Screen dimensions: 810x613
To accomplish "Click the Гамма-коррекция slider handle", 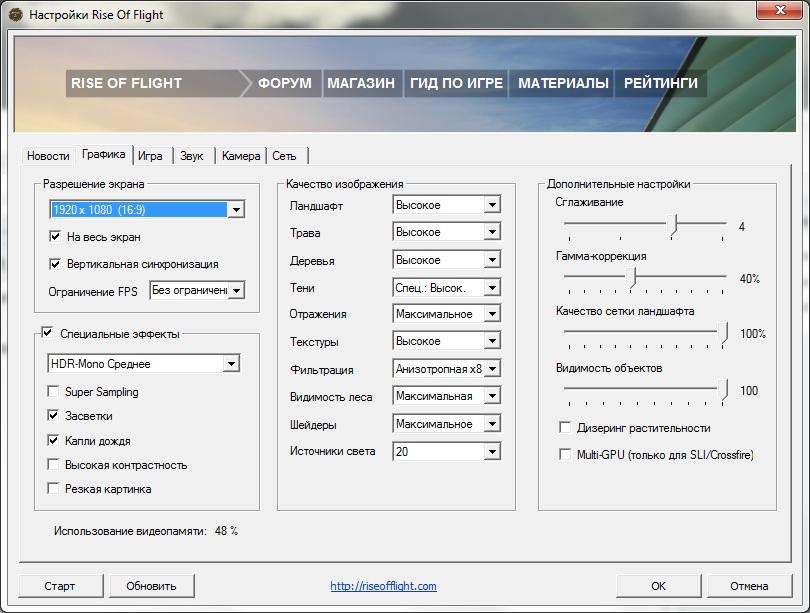I will coord(631,279).
